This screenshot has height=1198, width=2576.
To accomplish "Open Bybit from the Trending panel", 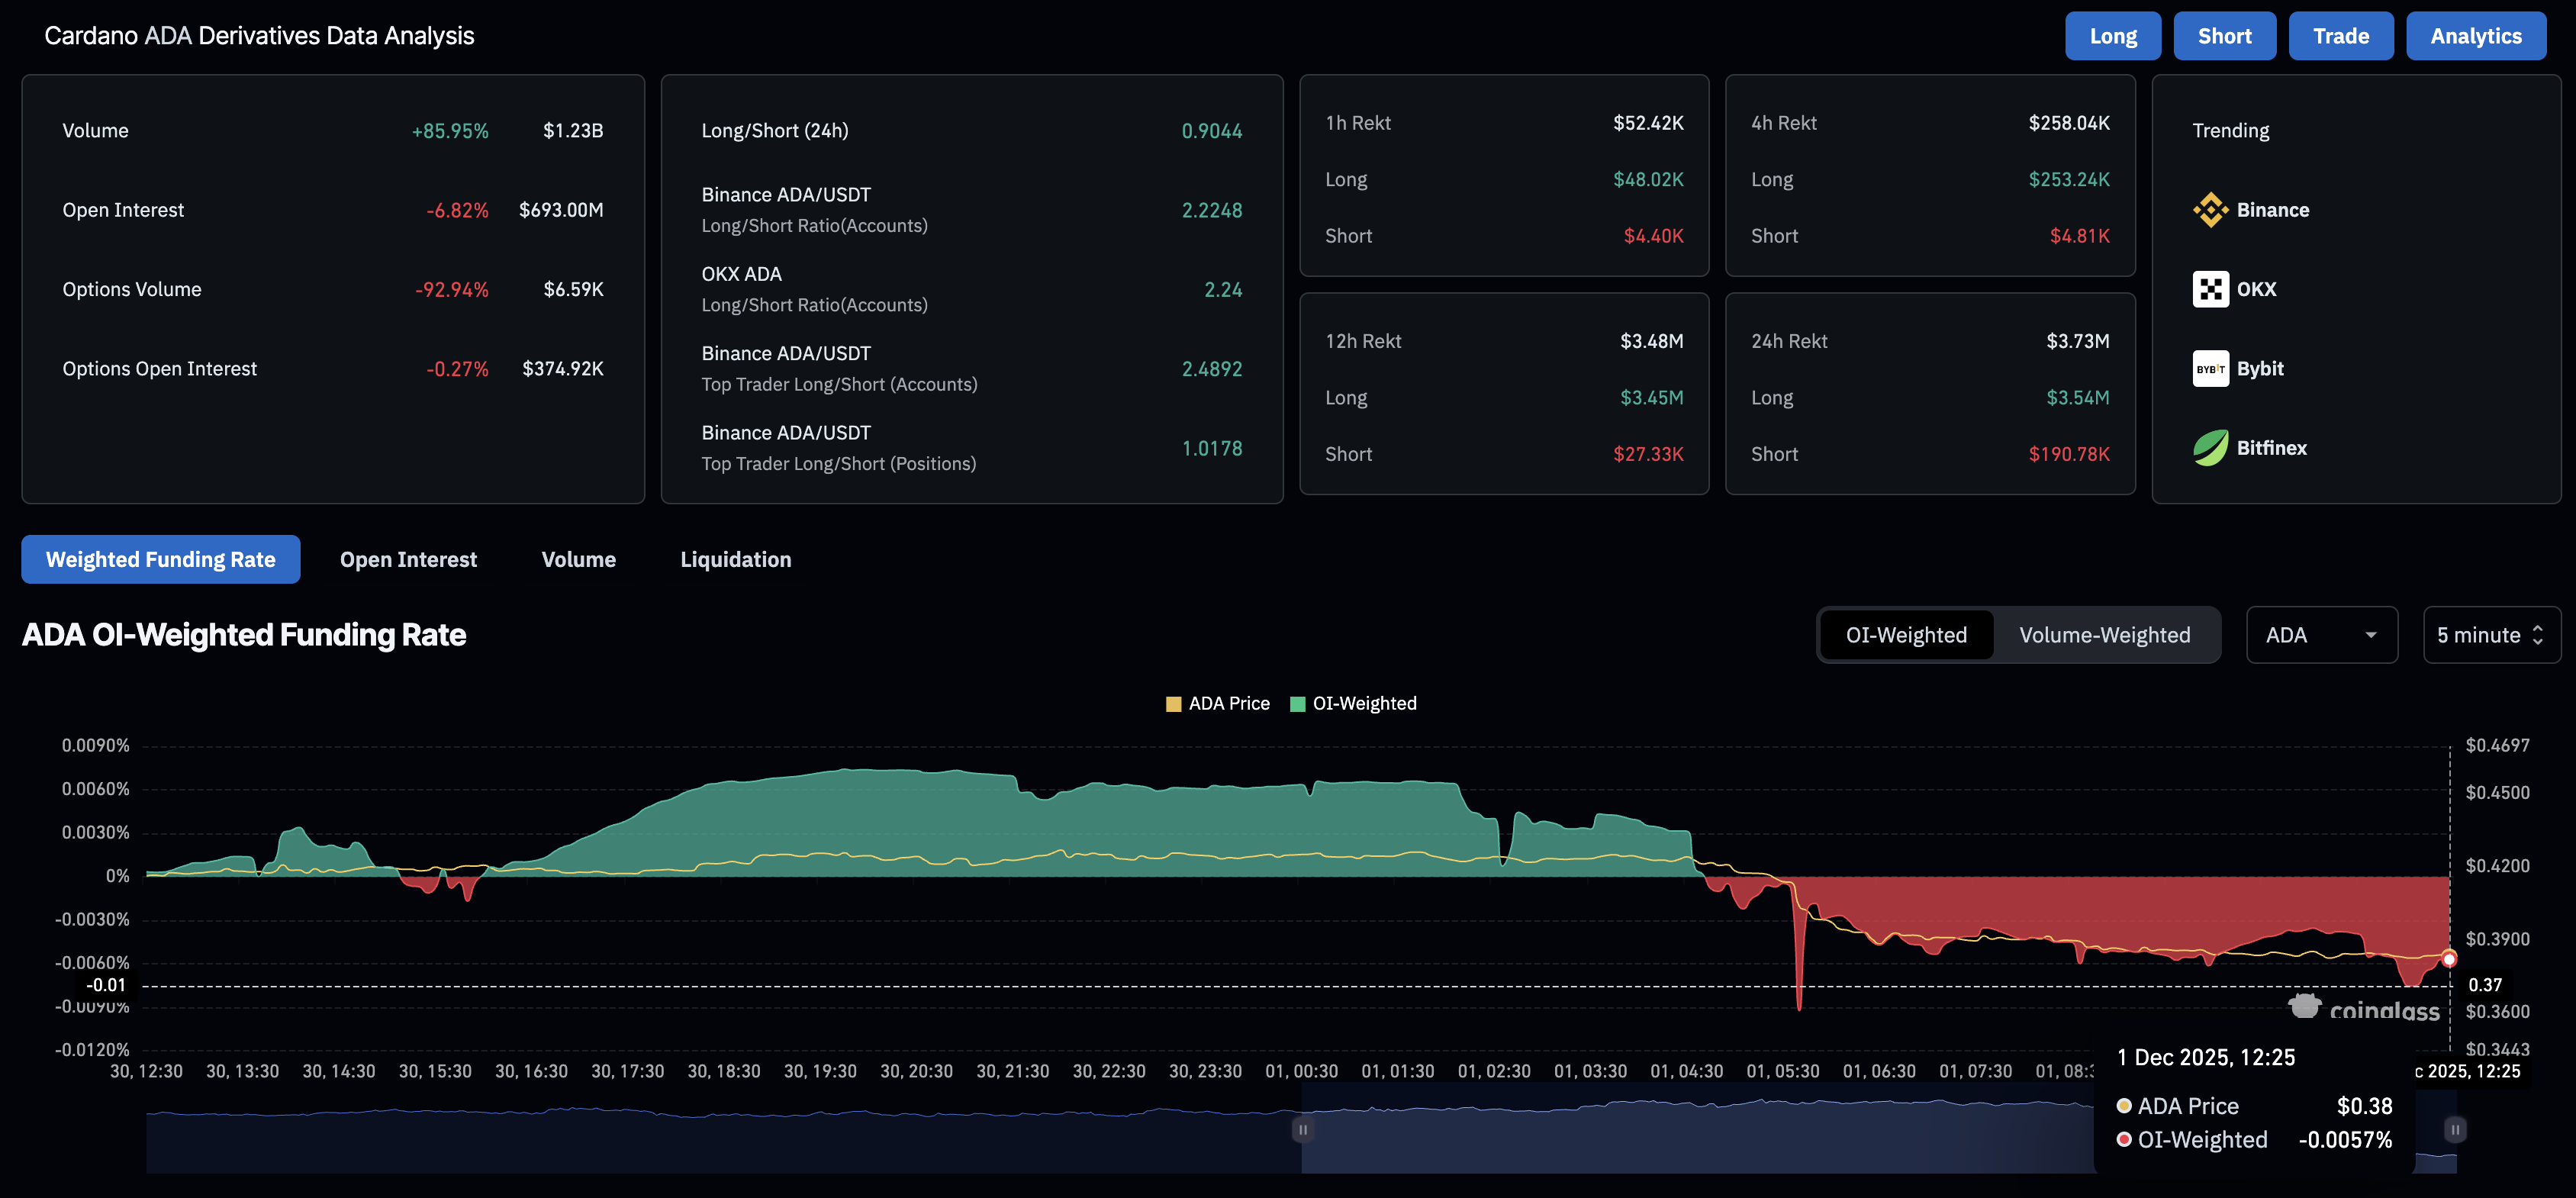I will point(2210,368).
